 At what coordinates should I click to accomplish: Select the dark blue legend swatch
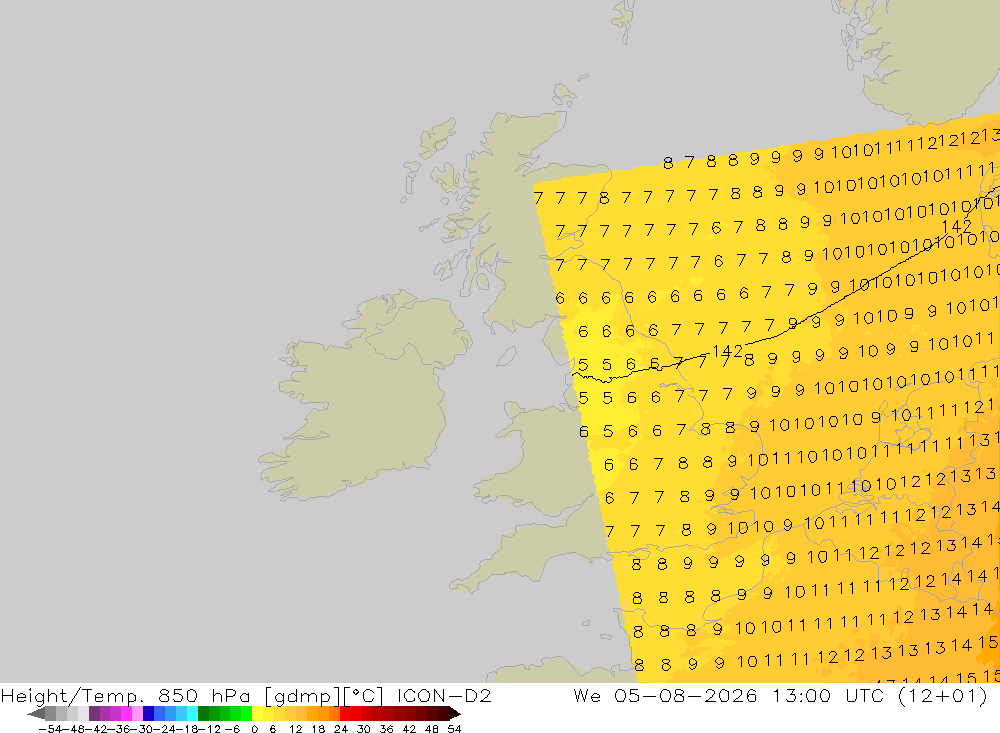[148, 714]
